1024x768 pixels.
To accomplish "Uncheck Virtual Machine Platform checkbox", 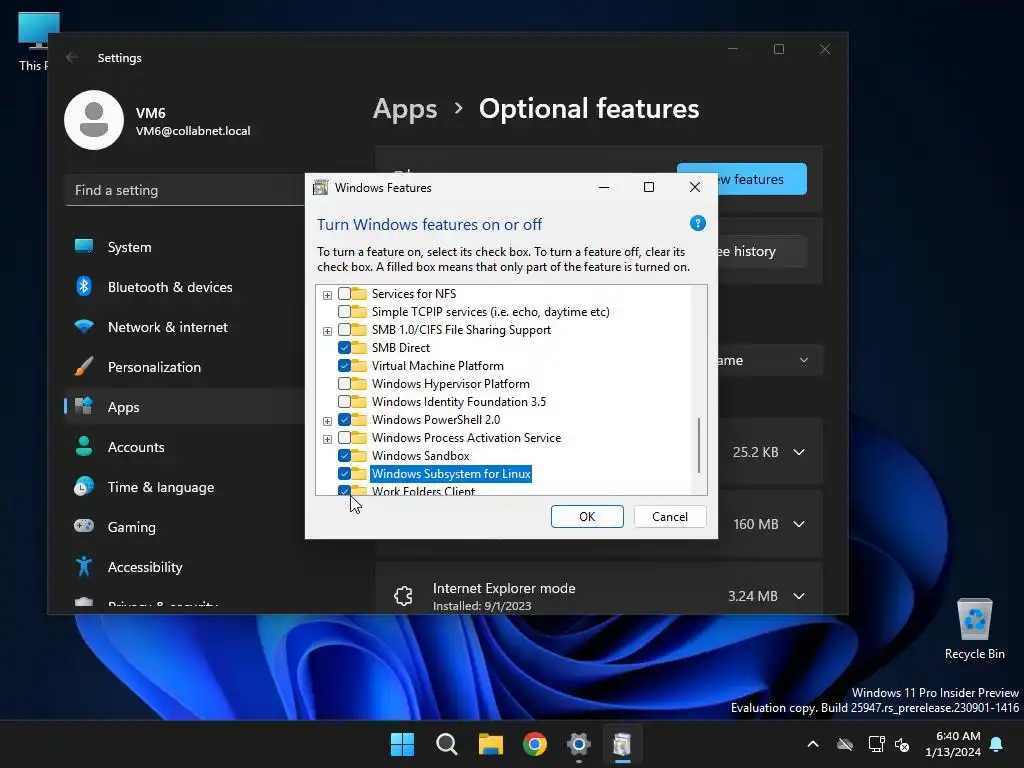I will [344, 365].
